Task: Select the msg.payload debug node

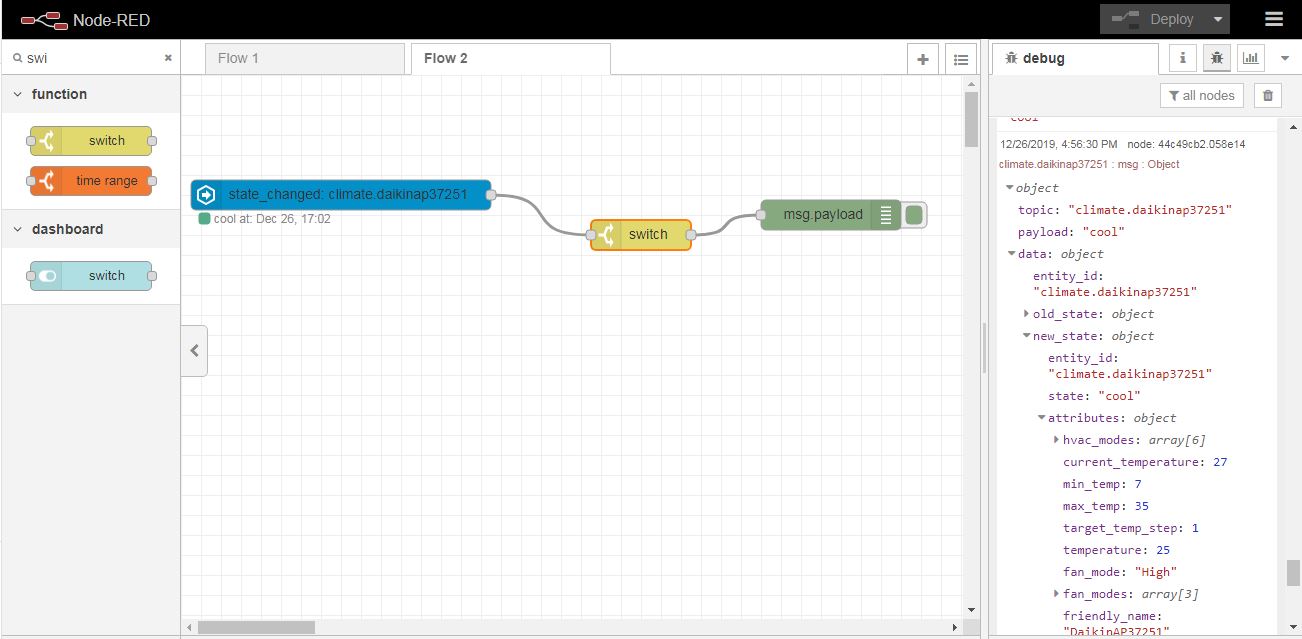Action: click(x=830, y=214)
